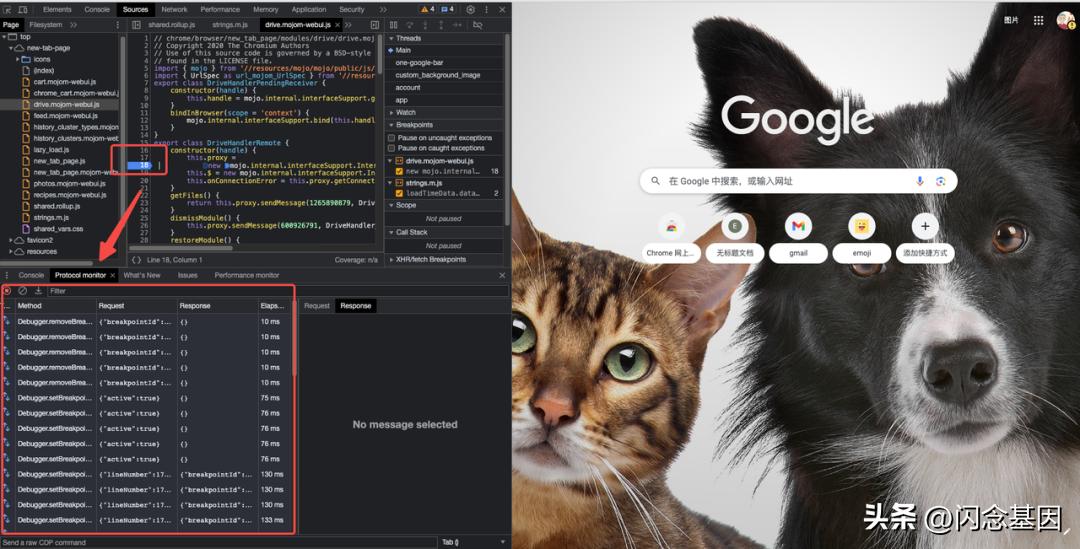Click the Step out button
1080x549 pixels.
[x=441, y=25]
